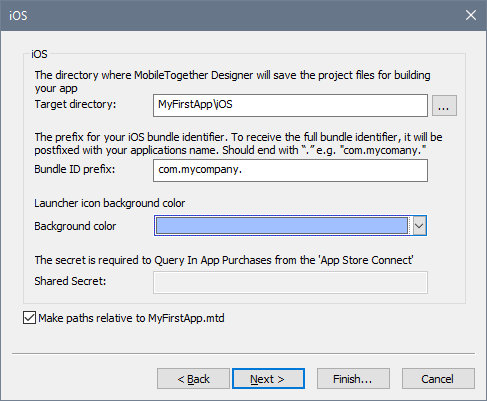Go back with the Back button
Screen dimensions: 487x401
pyautogui.click(x=193, y=379)
